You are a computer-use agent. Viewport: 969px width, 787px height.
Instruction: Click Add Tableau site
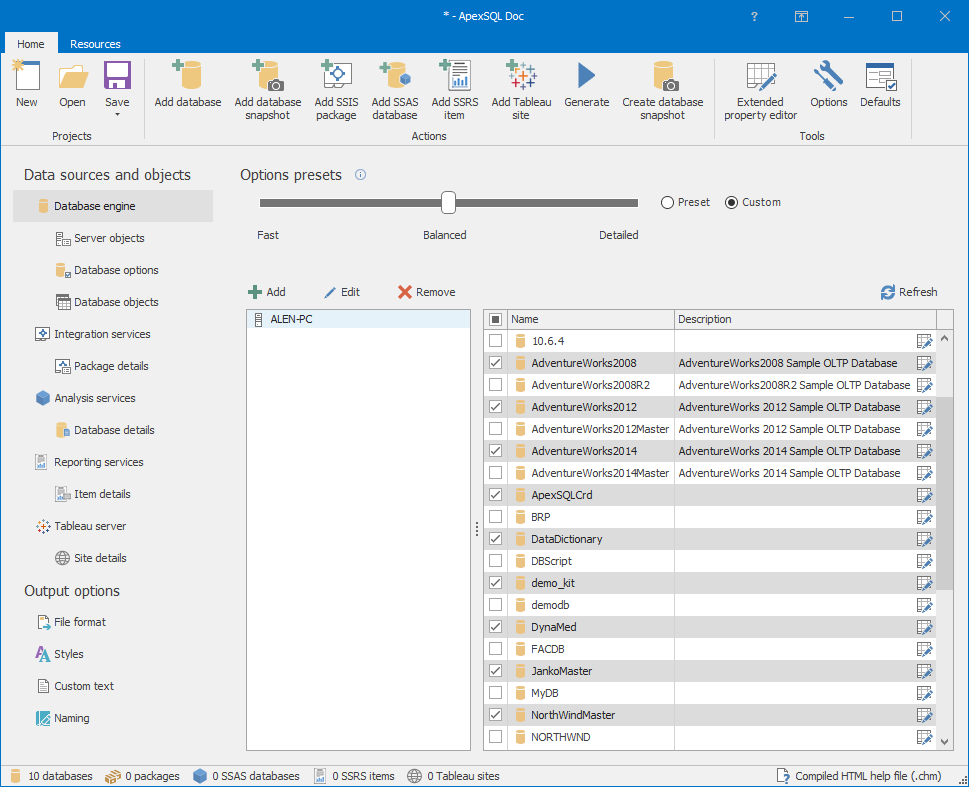coord(521,90)
